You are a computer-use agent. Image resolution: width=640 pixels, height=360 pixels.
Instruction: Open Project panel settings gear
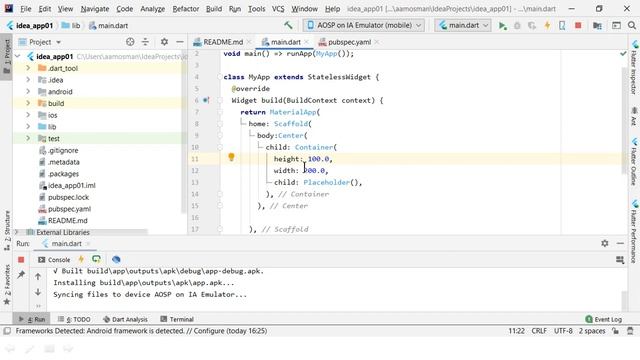164,42
